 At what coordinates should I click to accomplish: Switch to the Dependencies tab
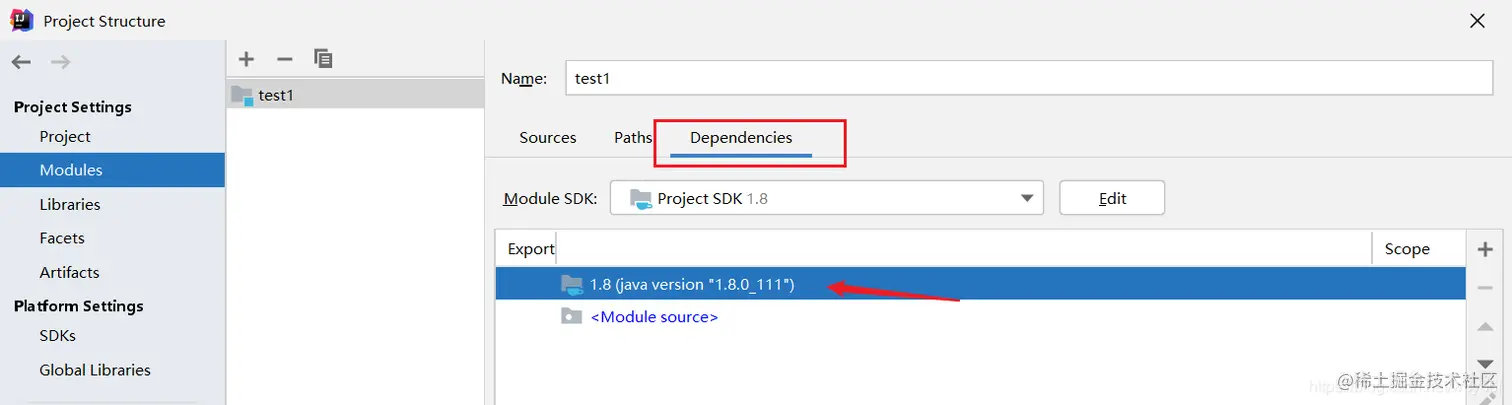(741, 138)
